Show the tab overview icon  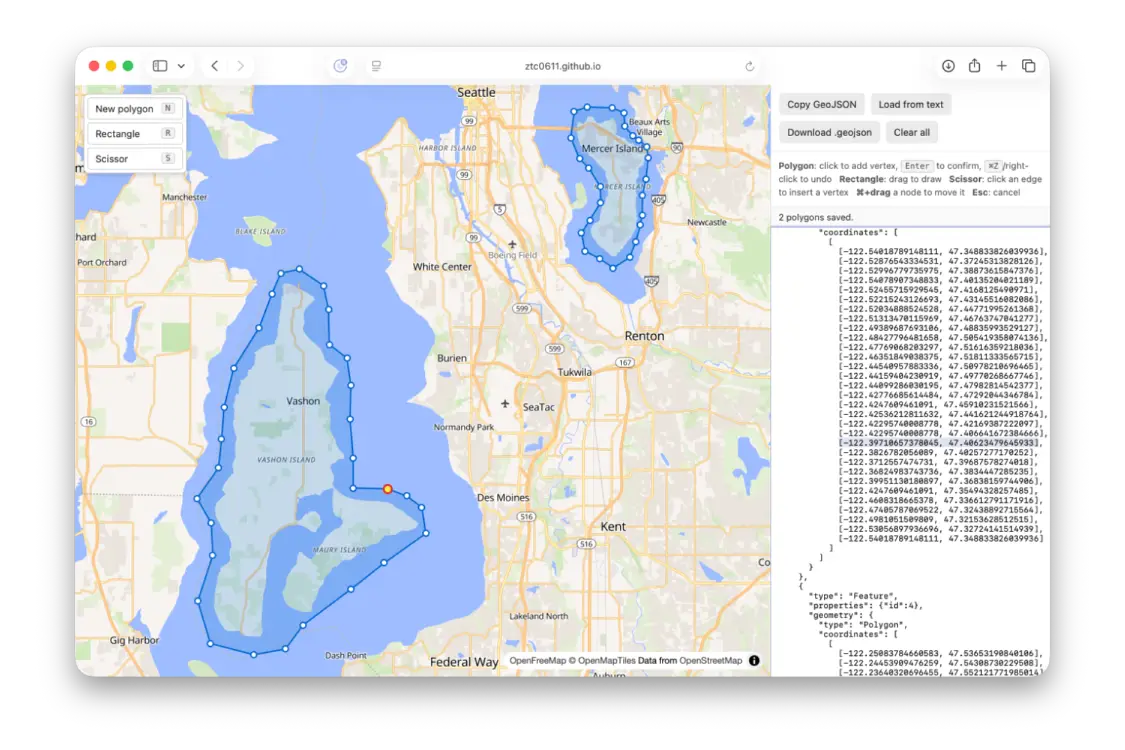tap(1028, 66)
